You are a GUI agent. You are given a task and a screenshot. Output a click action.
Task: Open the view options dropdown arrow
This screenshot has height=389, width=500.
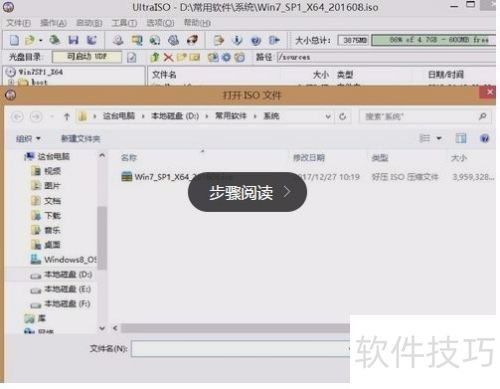pos(439,138)
